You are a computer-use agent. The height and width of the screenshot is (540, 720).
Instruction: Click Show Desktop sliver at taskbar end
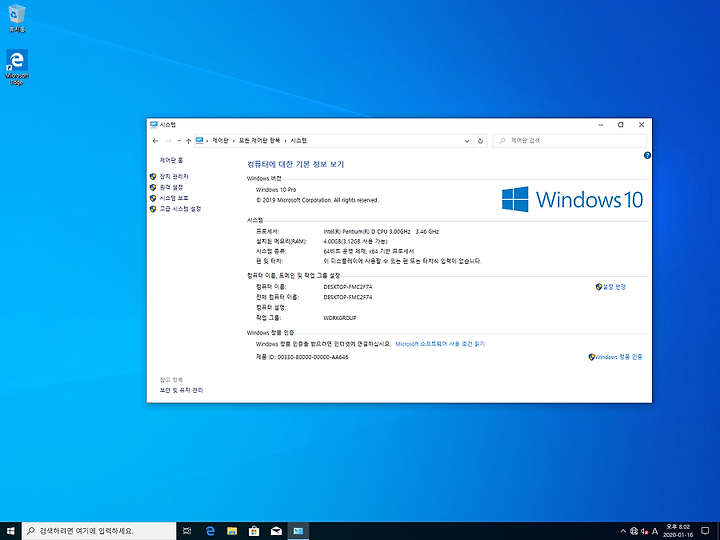click(x=718, y=531)
